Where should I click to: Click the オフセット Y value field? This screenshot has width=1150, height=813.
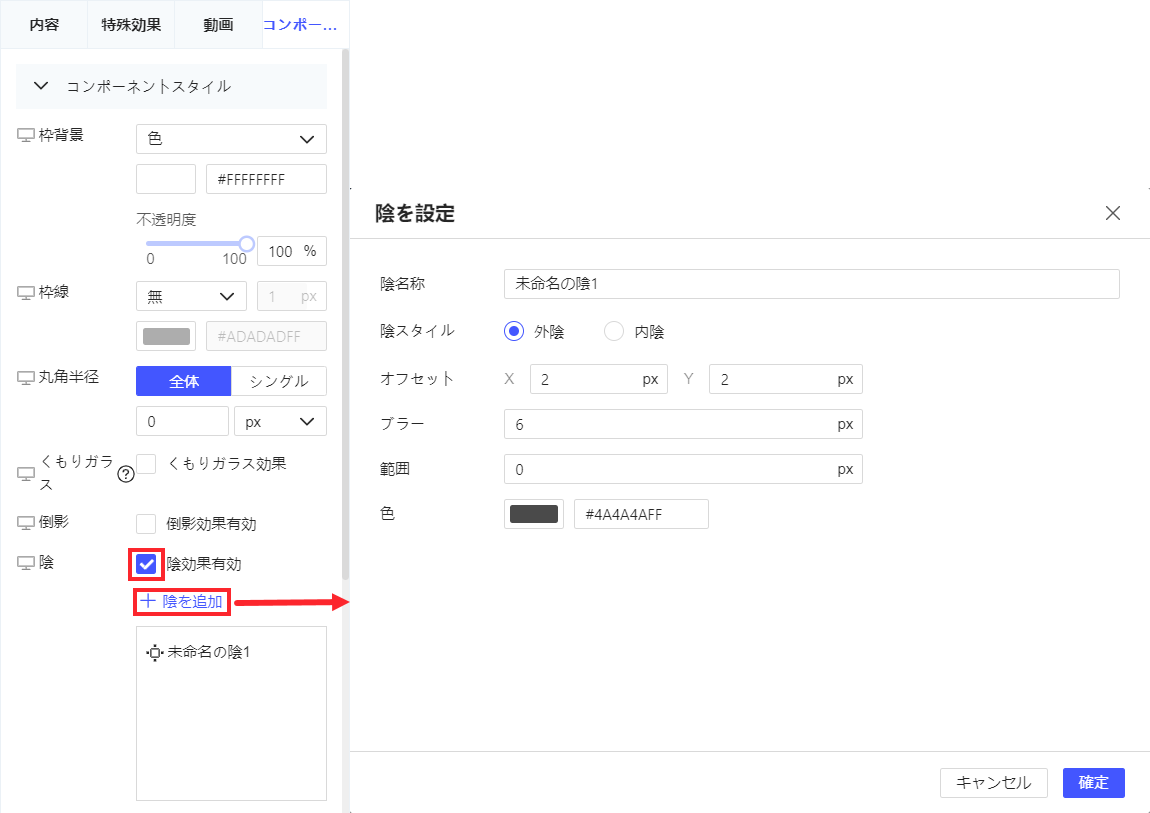[x=785, y=379]
